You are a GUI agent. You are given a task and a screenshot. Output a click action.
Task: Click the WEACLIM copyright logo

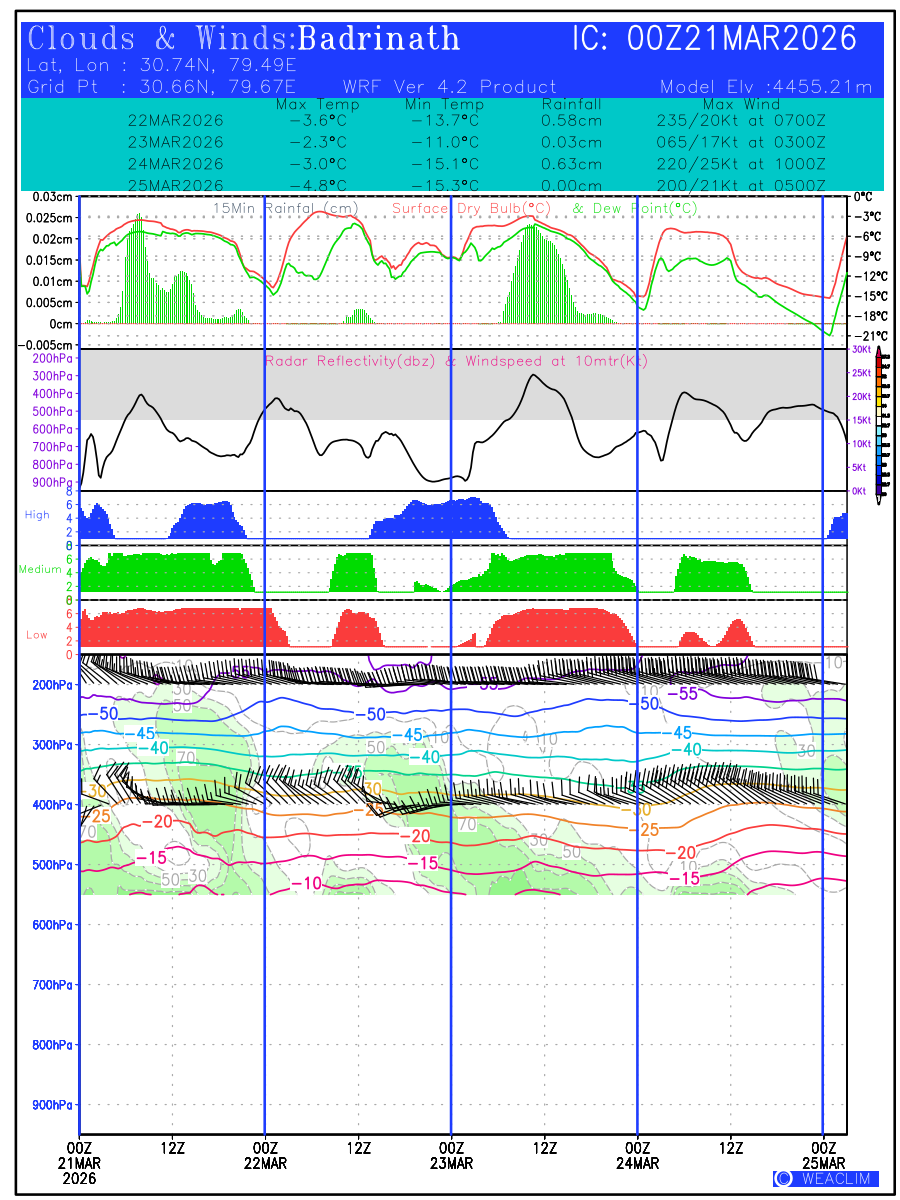pos(825,1179)
